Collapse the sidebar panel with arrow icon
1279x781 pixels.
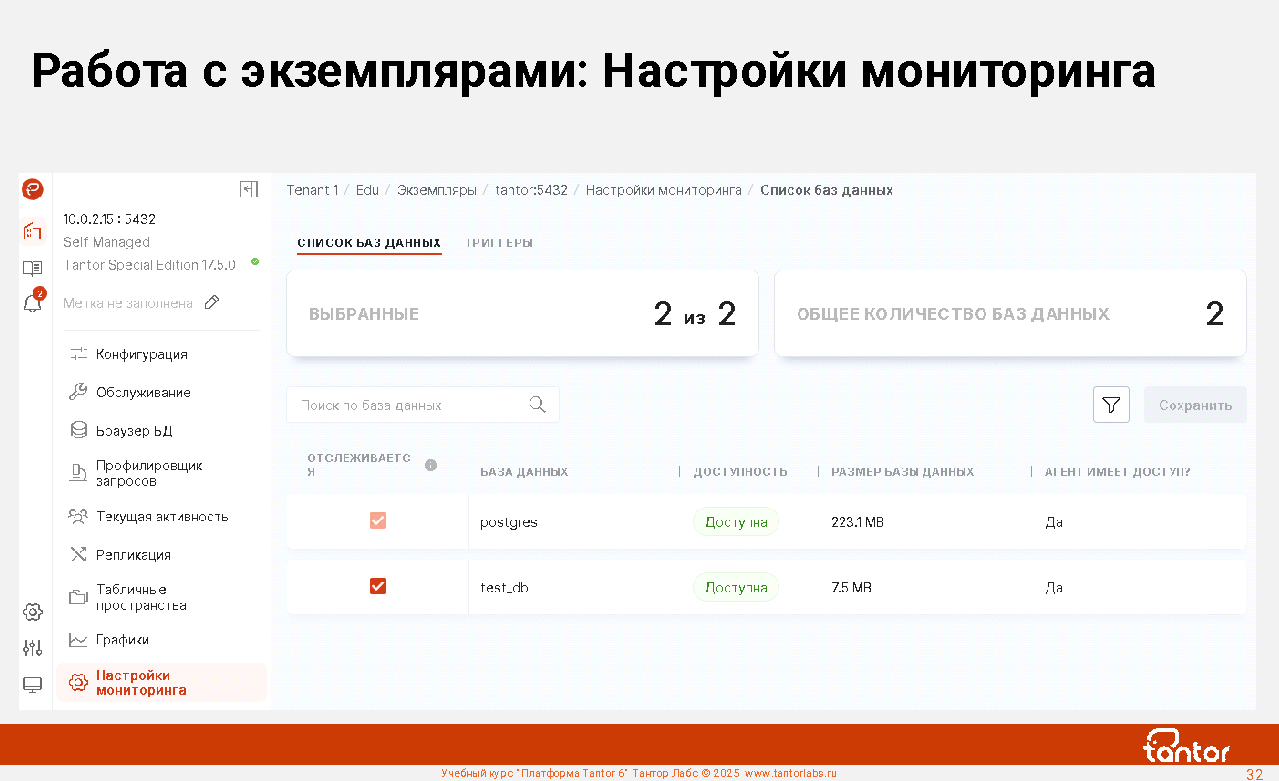(248, 189)
